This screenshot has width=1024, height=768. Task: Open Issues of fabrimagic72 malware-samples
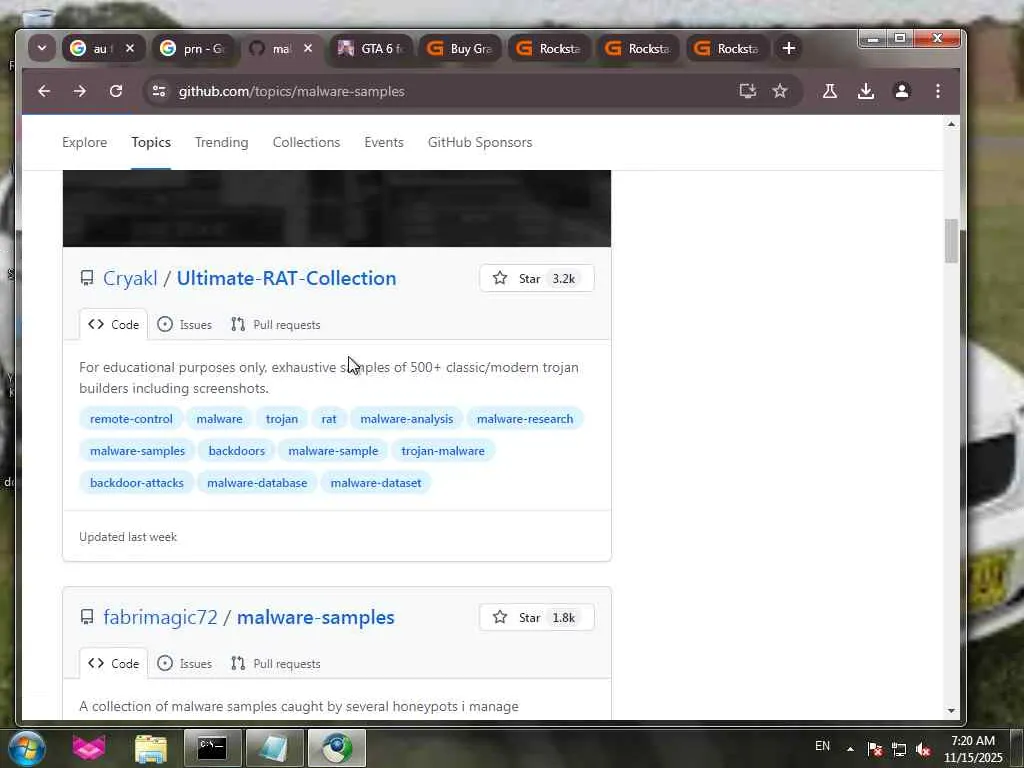coord(185,664)
